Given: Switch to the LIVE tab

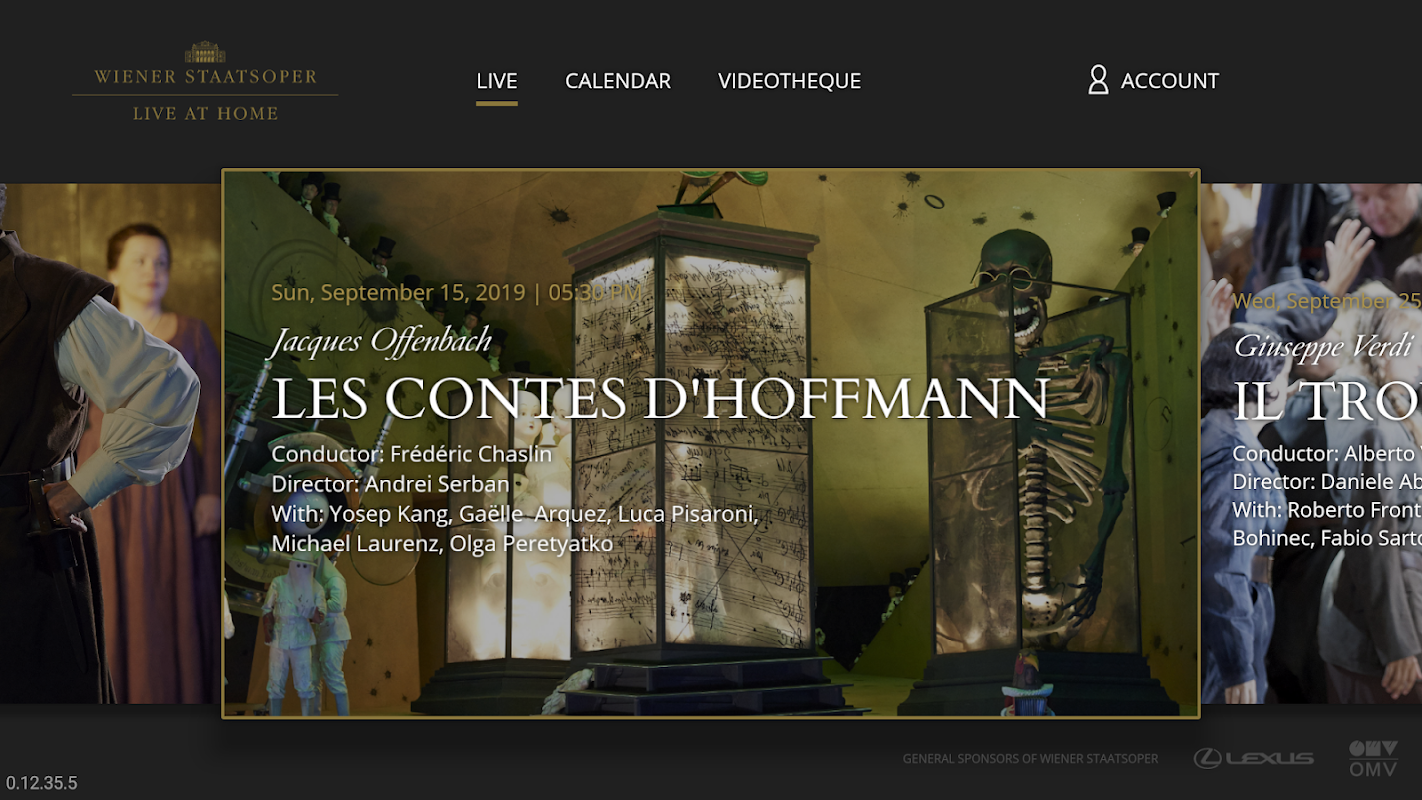Looking at the screenshot, I should [x=496, y=81].
